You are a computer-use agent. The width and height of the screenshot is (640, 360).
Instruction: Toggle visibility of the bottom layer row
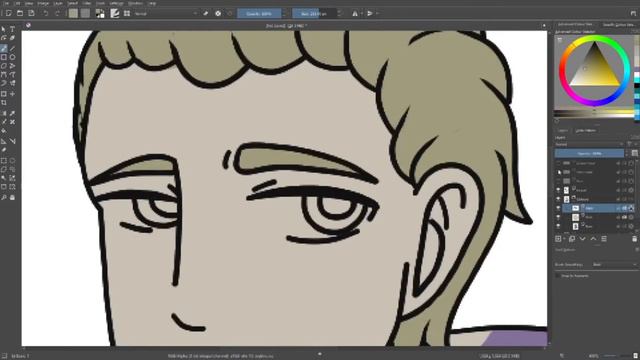coord(558,226)
